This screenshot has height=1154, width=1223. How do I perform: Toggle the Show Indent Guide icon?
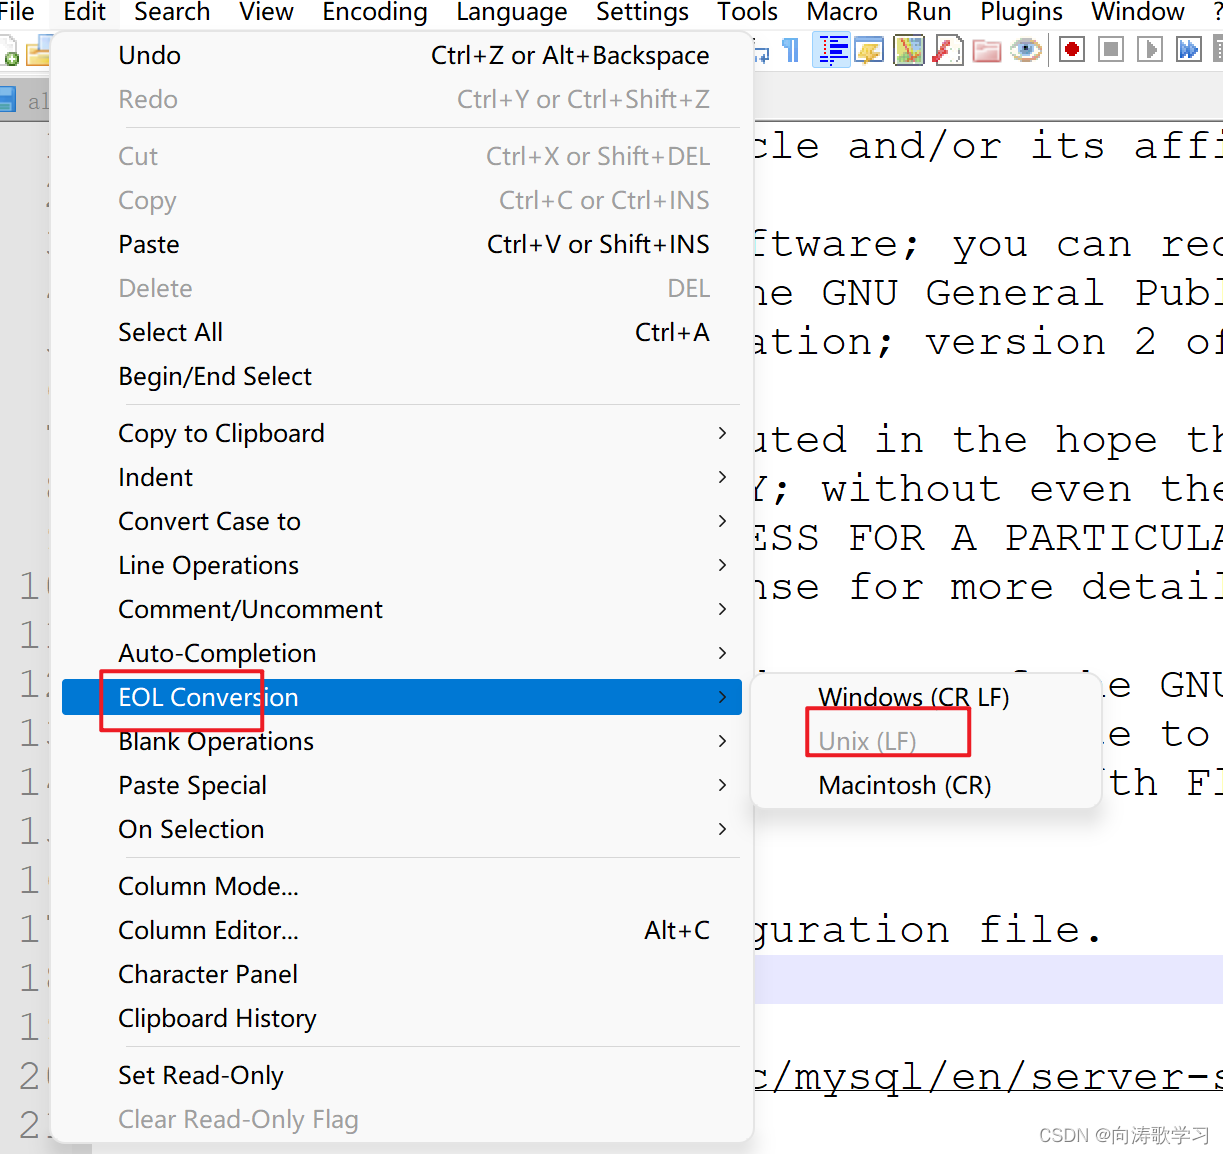click(831, 50)
